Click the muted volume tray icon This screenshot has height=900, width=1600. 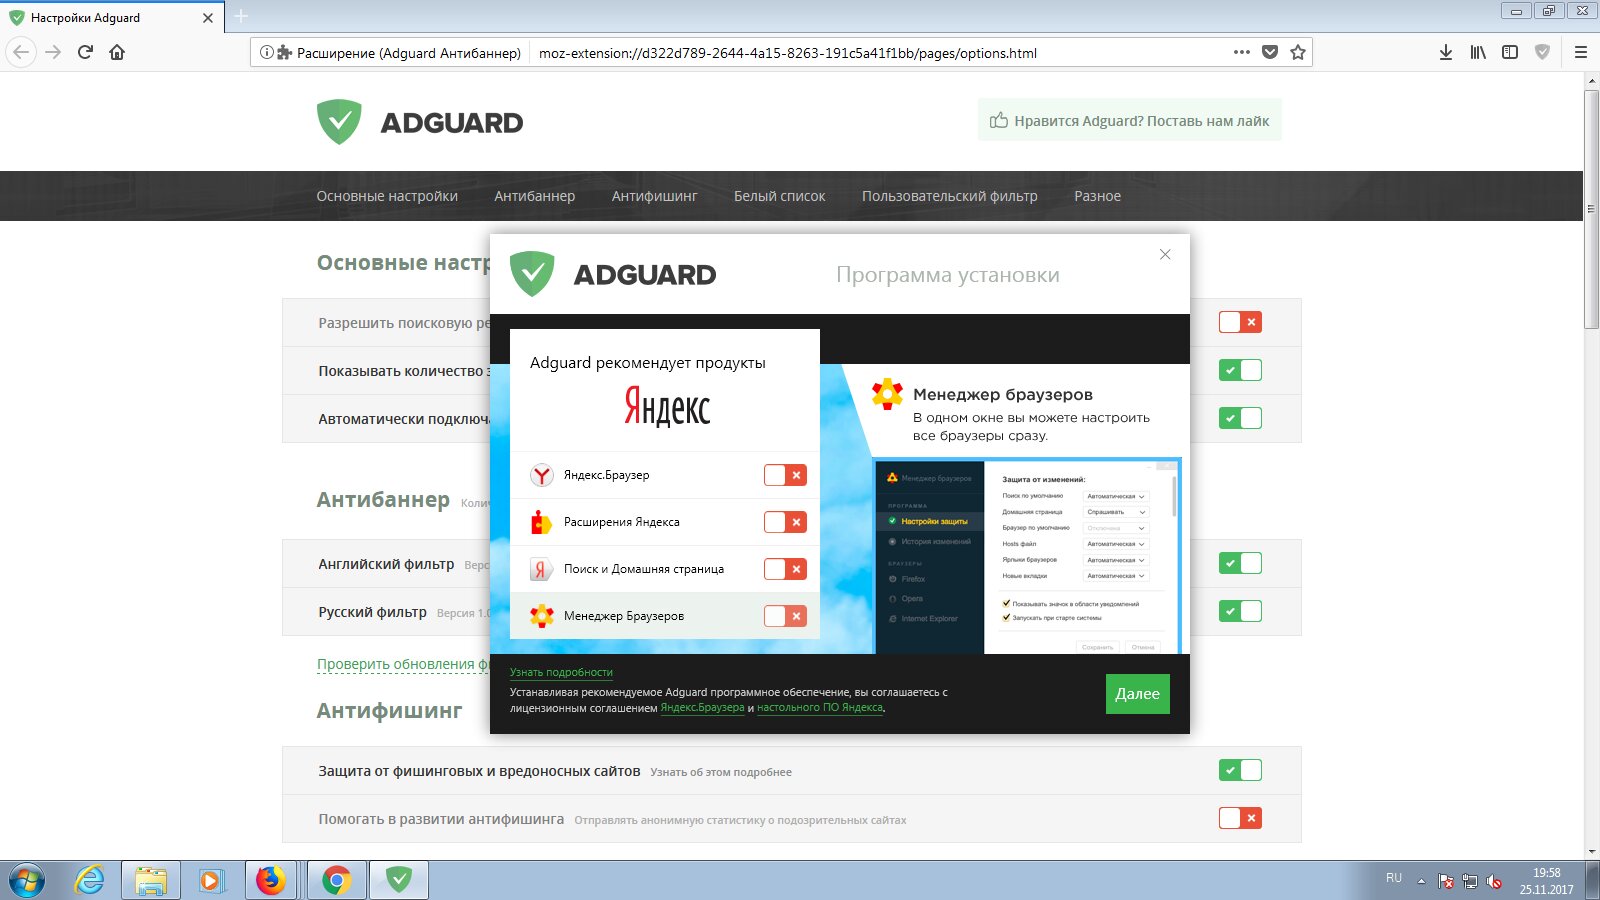(x=1494, y=881)
